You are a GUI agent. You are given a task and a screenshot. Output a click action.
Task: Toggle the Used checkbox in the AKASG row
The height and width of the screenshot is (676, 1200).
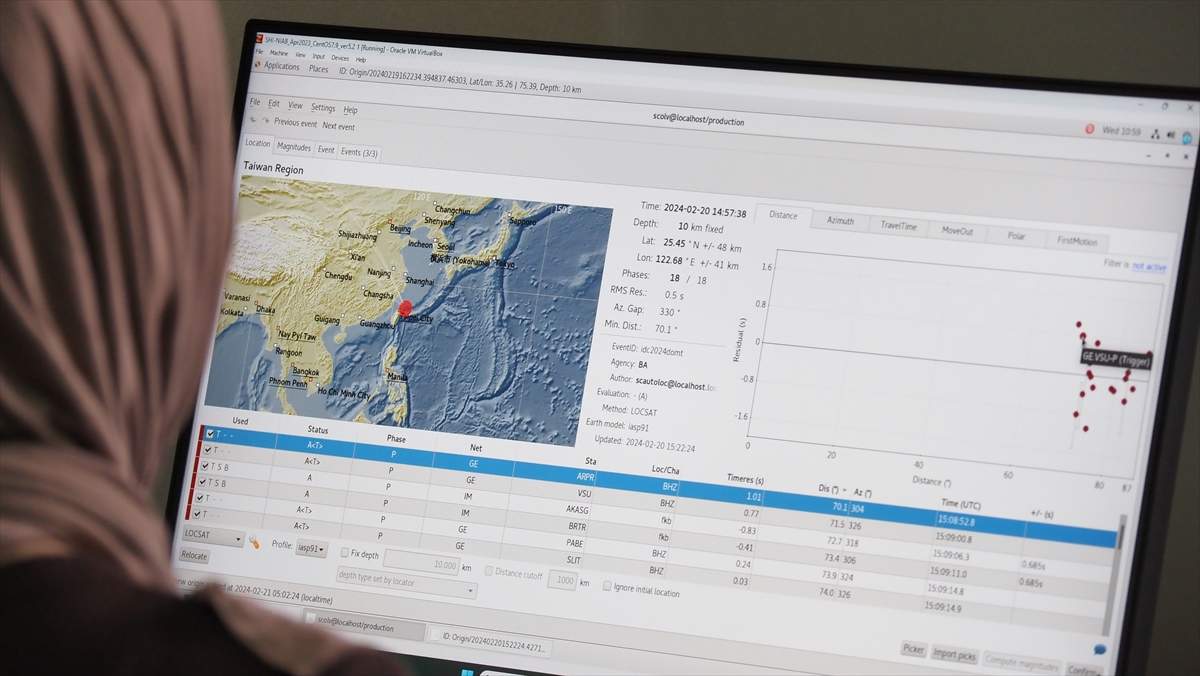(205, 466)
